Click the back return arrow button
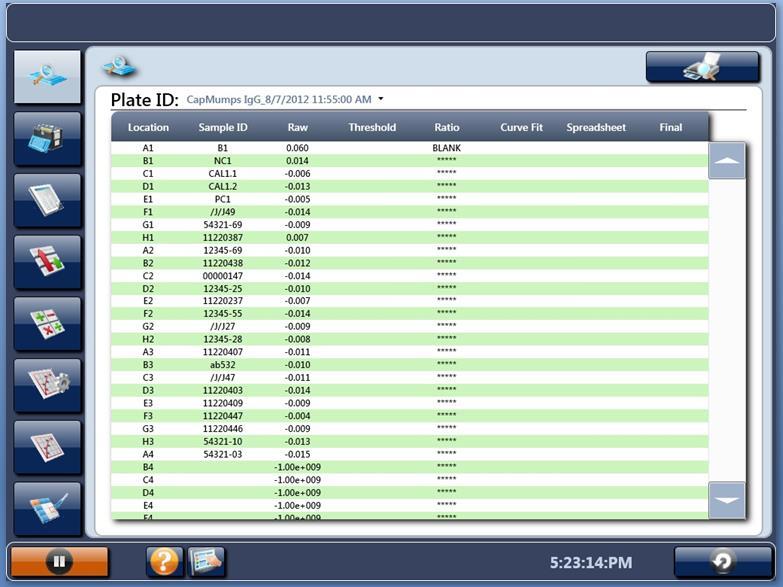Image resolution: width=783 pixels, height=587 pixels. point(722,562)
